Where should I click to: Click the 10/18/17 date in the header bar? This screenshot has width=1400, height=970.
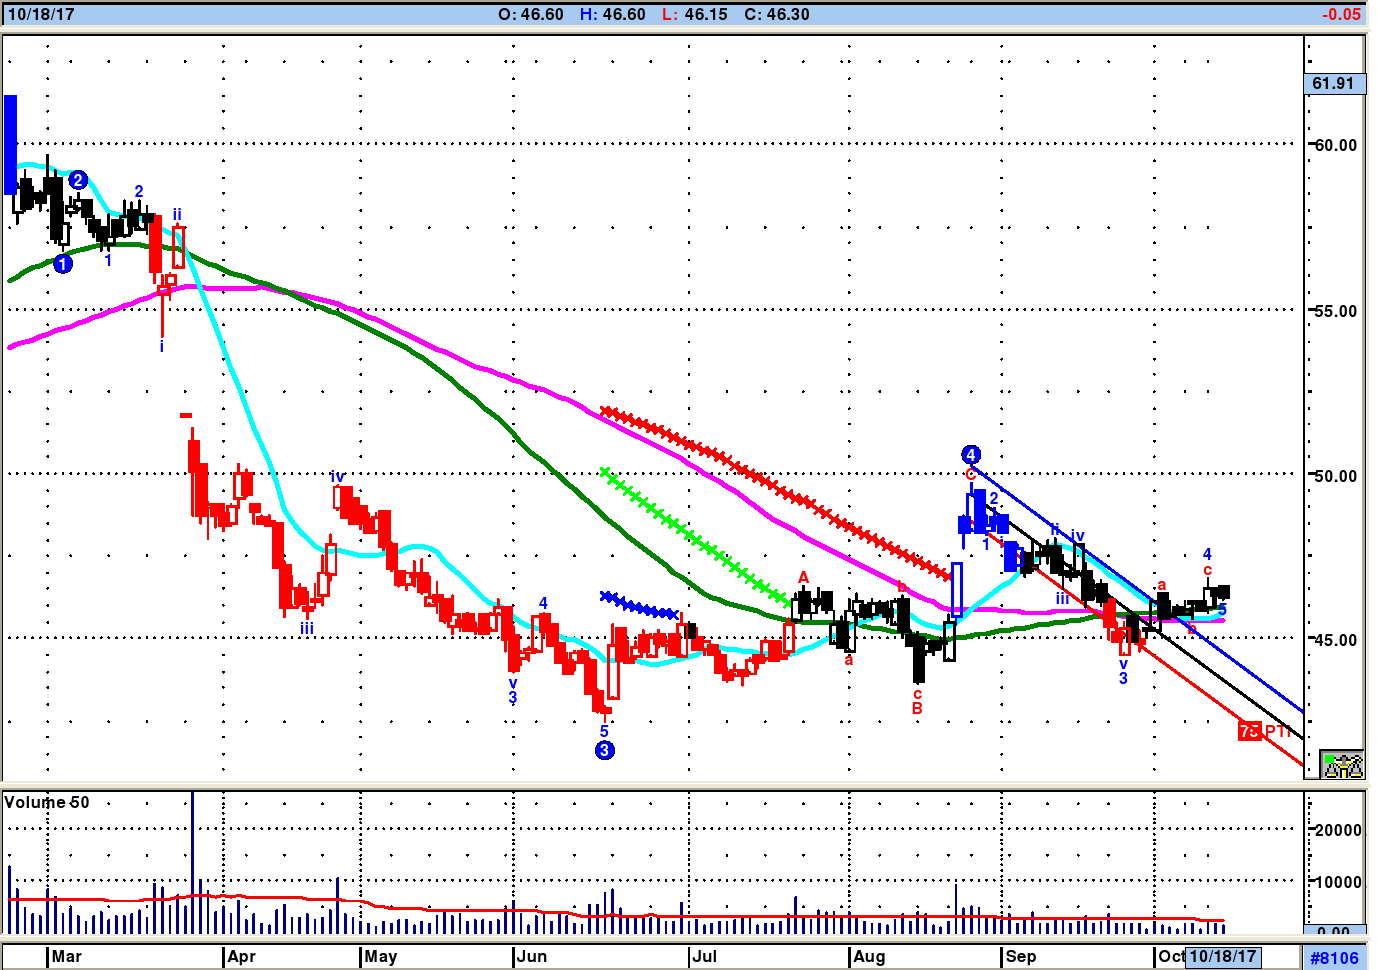click(x=41, y=14)
